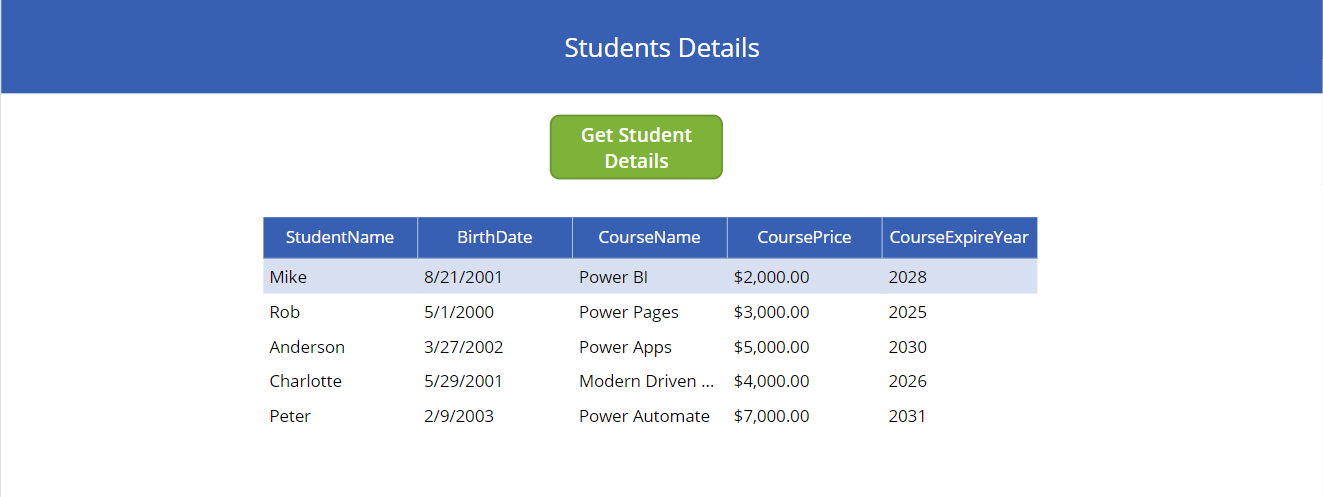Click the $5,000.00 course price cell
The height and width of the screenshot is (497, 1323).
pyautogui.click(x=771, y=347)
